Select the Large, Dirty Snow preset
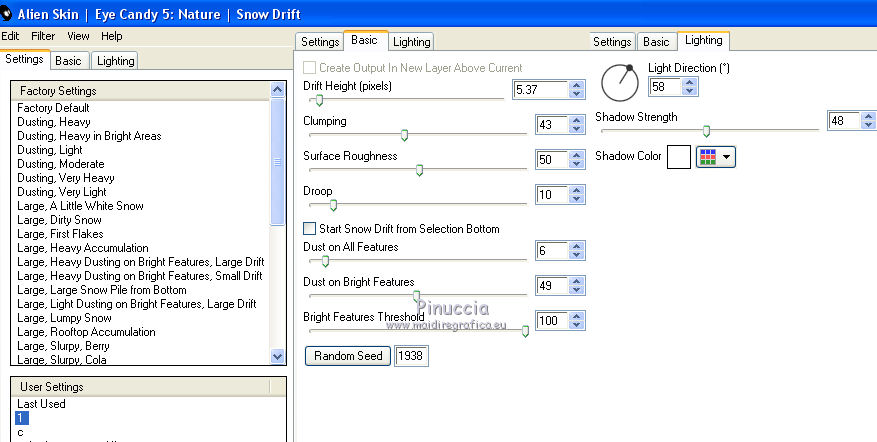Screen dimensions: 877x442 click(59, 220)
